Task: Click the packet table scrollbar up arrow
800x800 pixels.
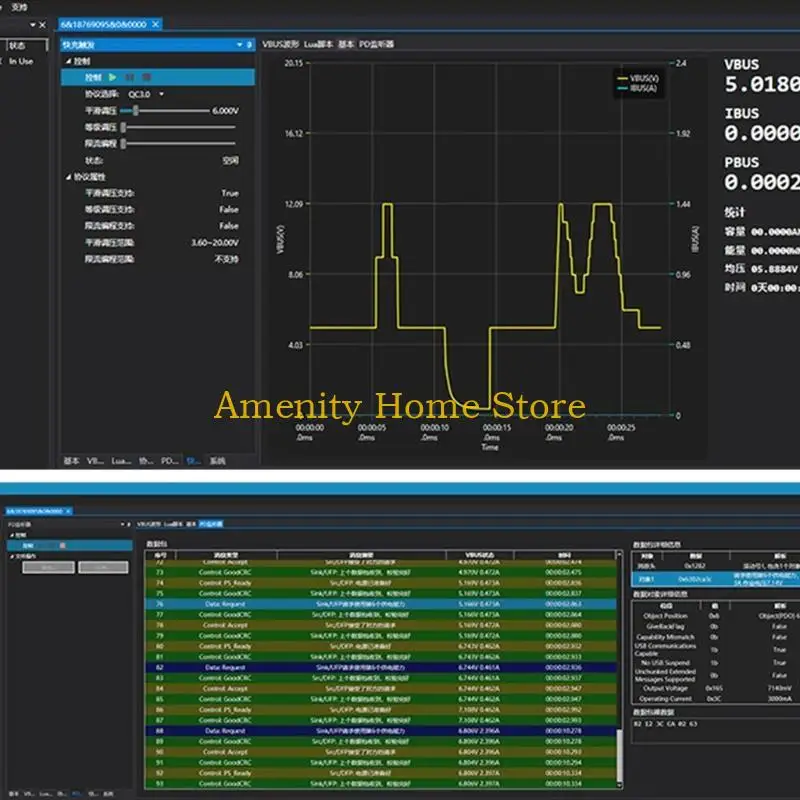Action: click(x=619, y=554)
